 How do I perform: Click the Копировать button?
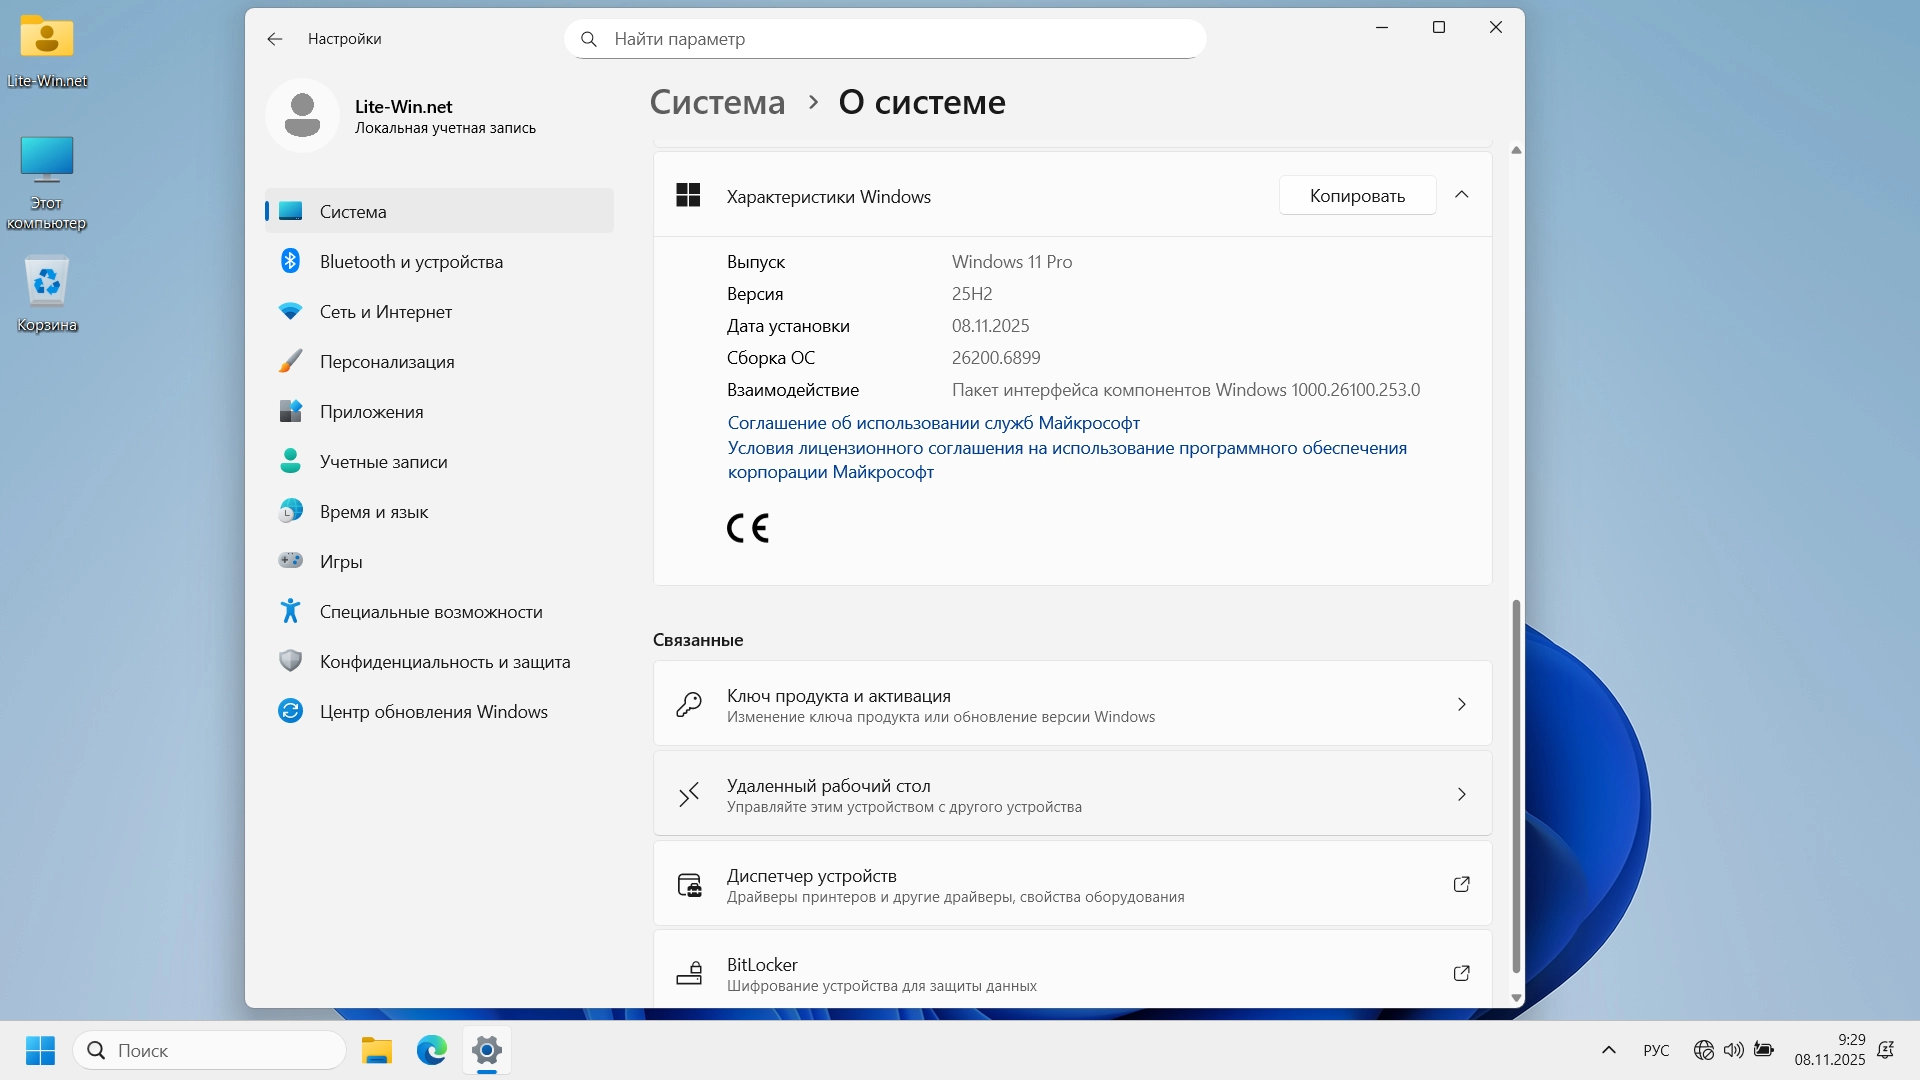1357,196
